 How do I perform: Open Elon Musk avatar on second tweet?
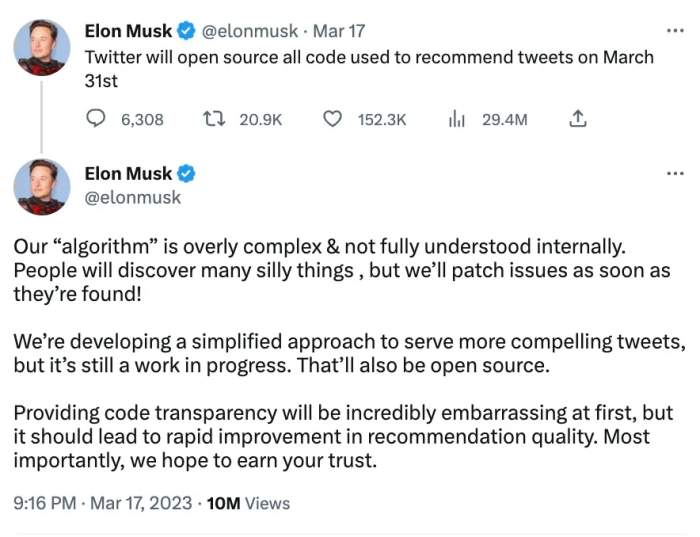[42, 186]
